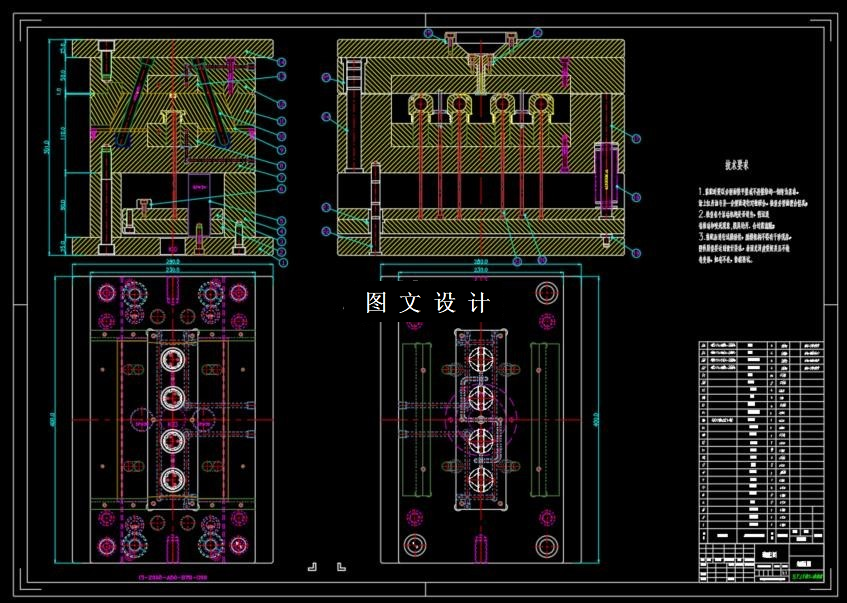Select part balloon 1 in left section view
847x603 pixels.
coord(284,263)
